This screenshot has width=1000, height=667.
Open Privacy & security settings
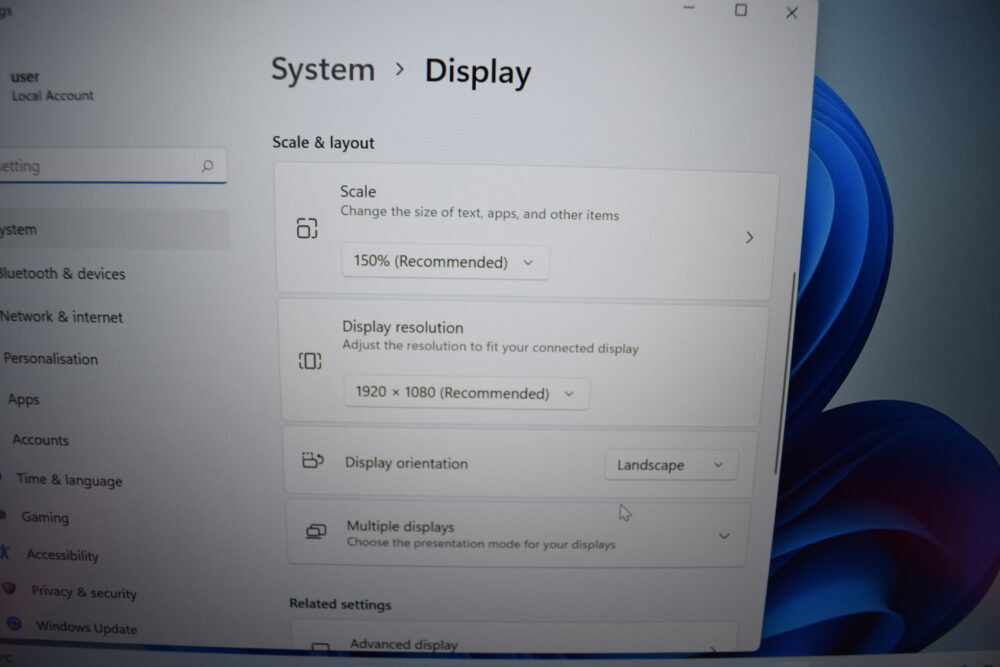click(x=84, y=592)
